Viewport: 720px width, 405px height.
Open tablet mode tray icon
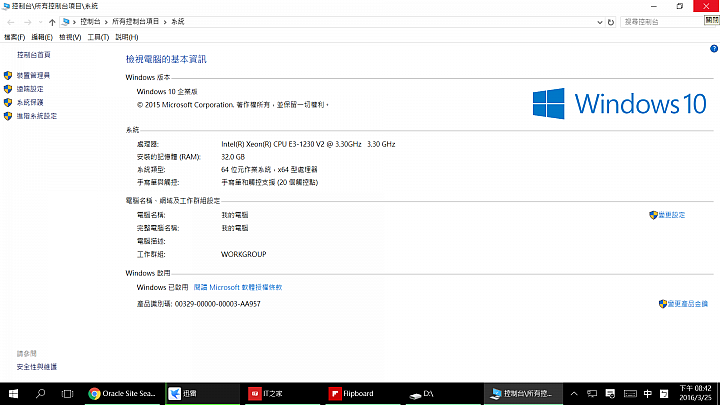coord(592,394)
